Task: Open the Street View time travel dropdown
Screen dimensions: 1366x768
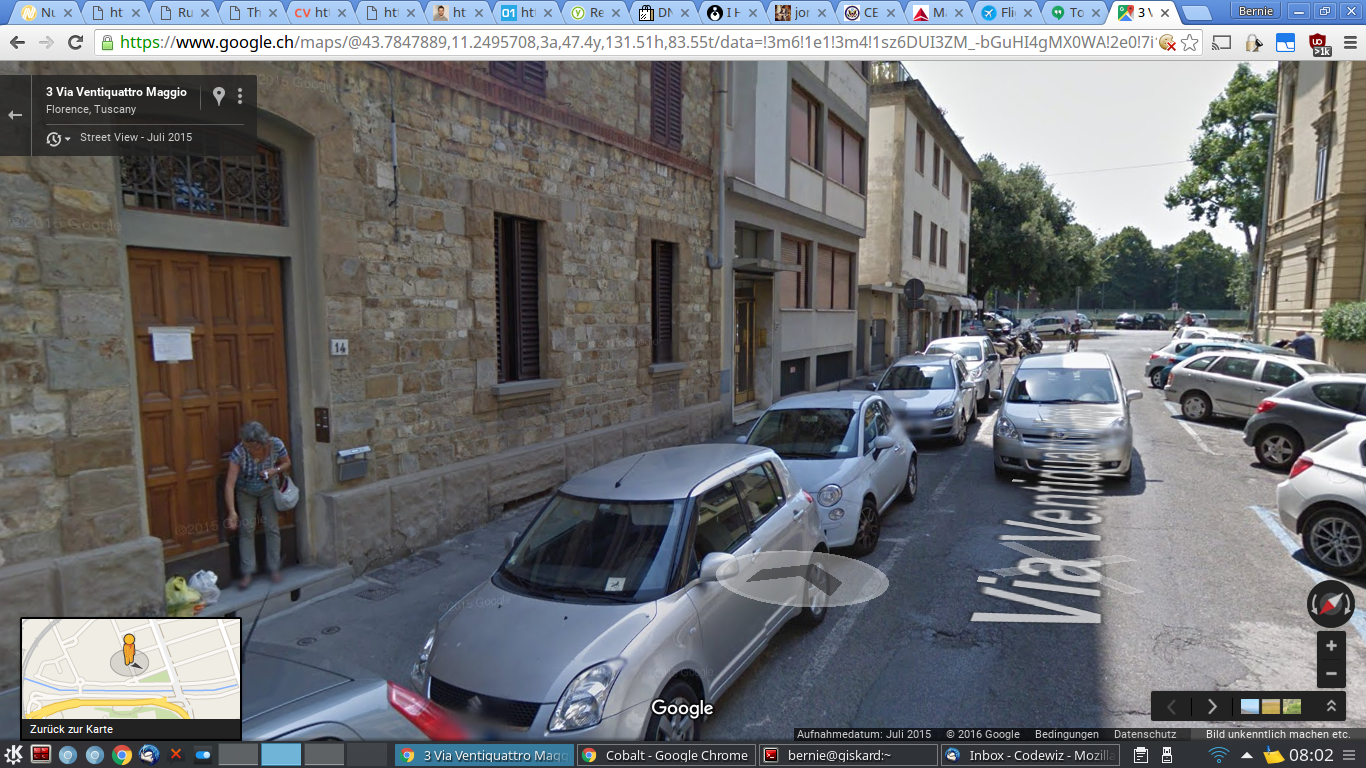Action: pyautogui.click(x=58, y=138)
